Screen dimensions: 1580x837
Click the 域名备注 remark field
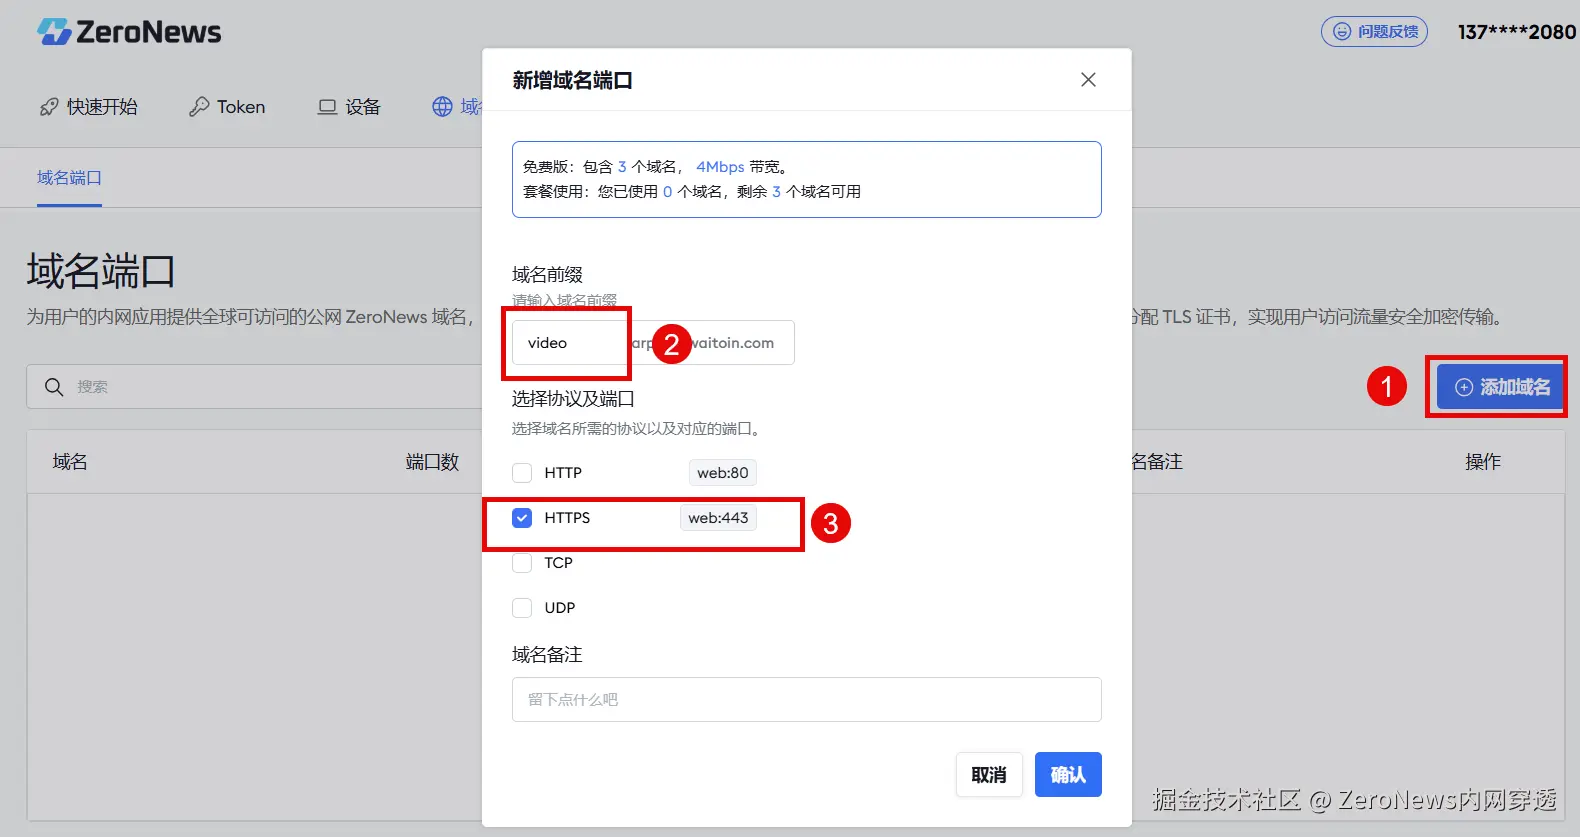[x=807, y=700]
